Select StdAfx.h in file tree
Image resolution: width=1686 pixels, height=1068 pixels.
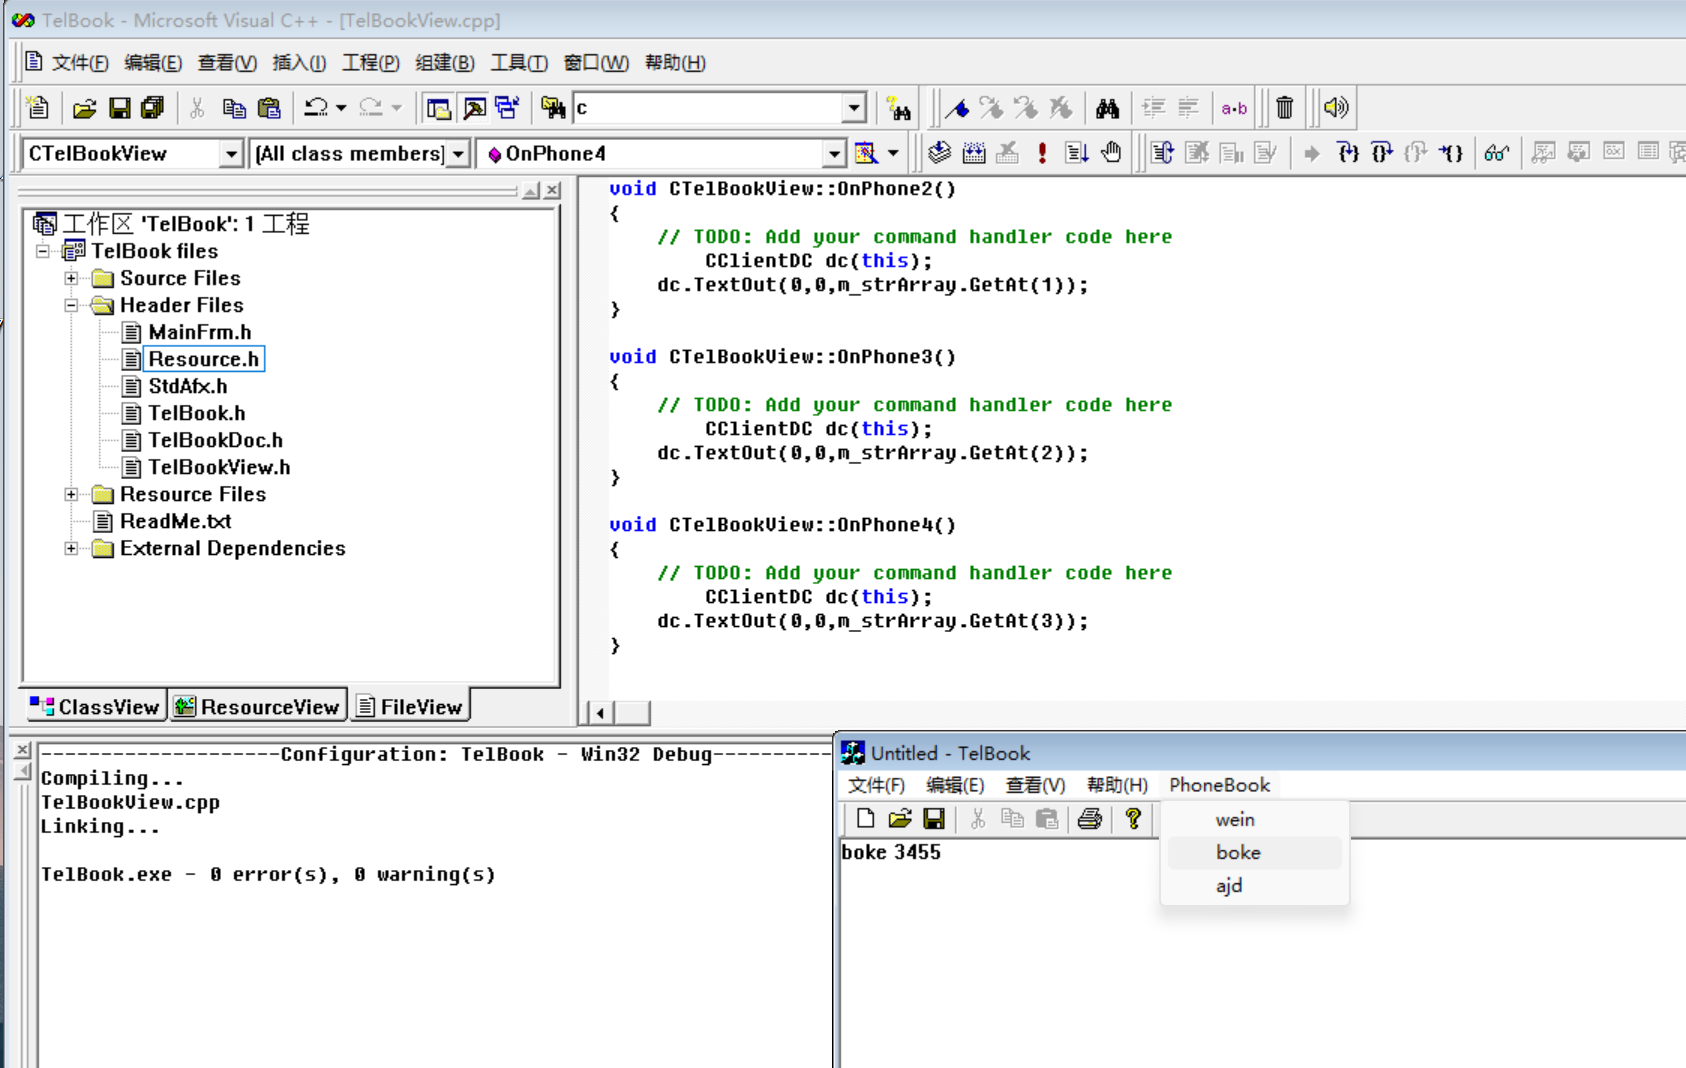click(188, 386)
